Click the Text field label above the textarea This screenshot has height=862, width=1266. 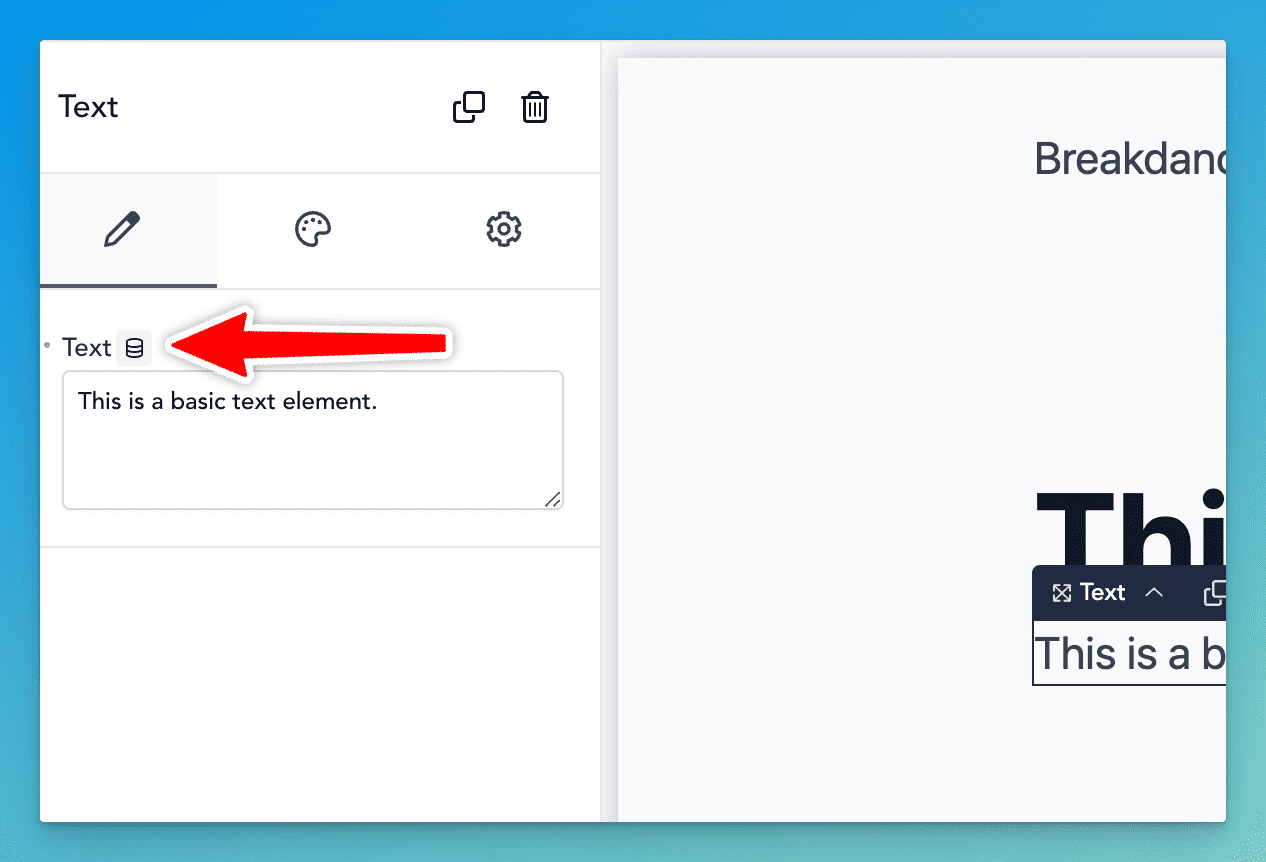[86, 348]
